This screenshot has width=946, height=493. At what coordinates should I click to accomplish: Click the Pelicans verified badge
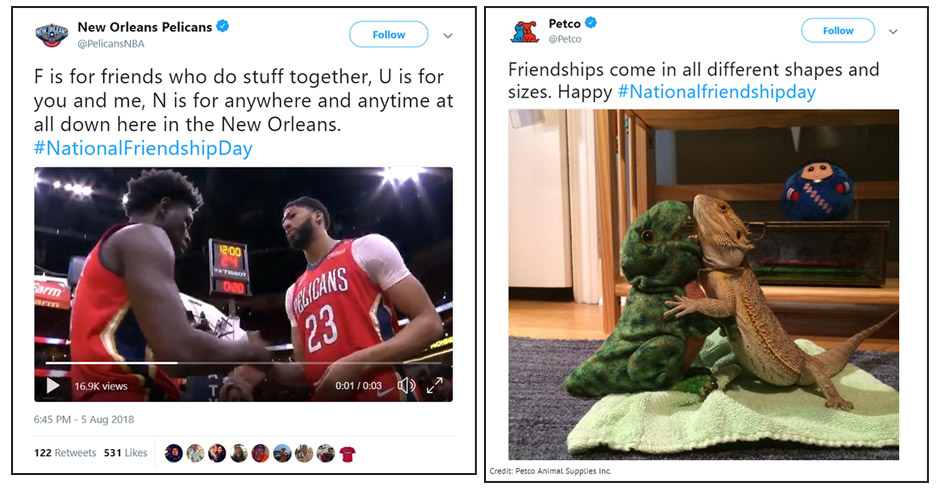[x=223, y=26]
